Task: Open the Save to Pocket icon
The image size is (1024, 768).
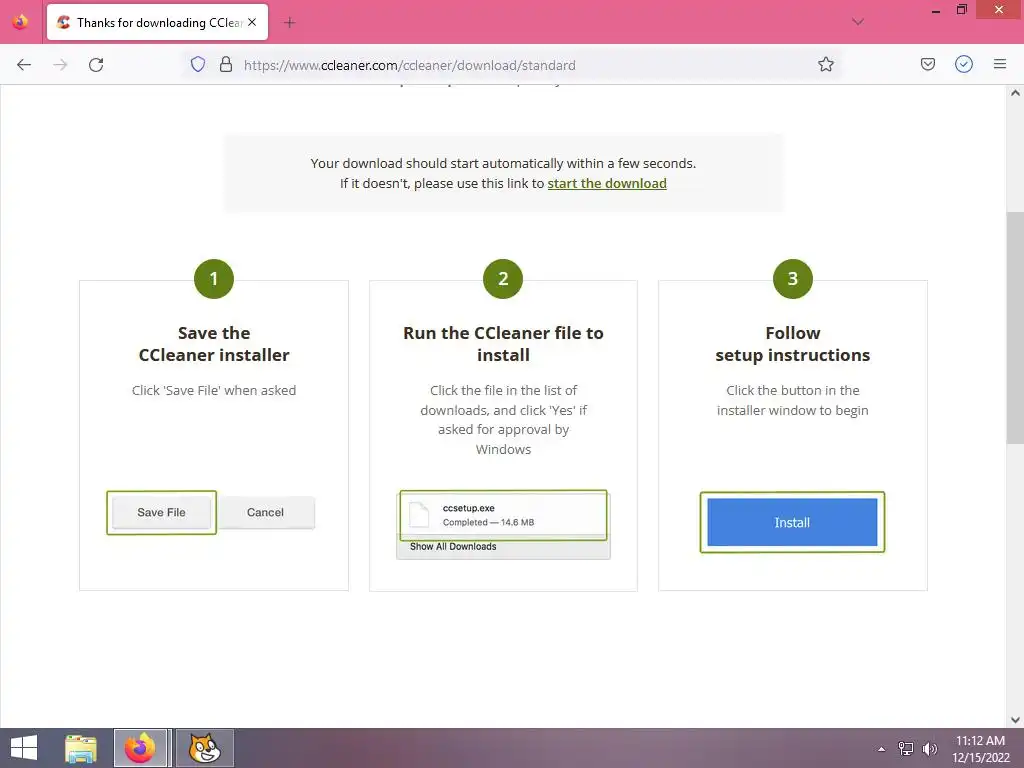Action: pos(927,64)
